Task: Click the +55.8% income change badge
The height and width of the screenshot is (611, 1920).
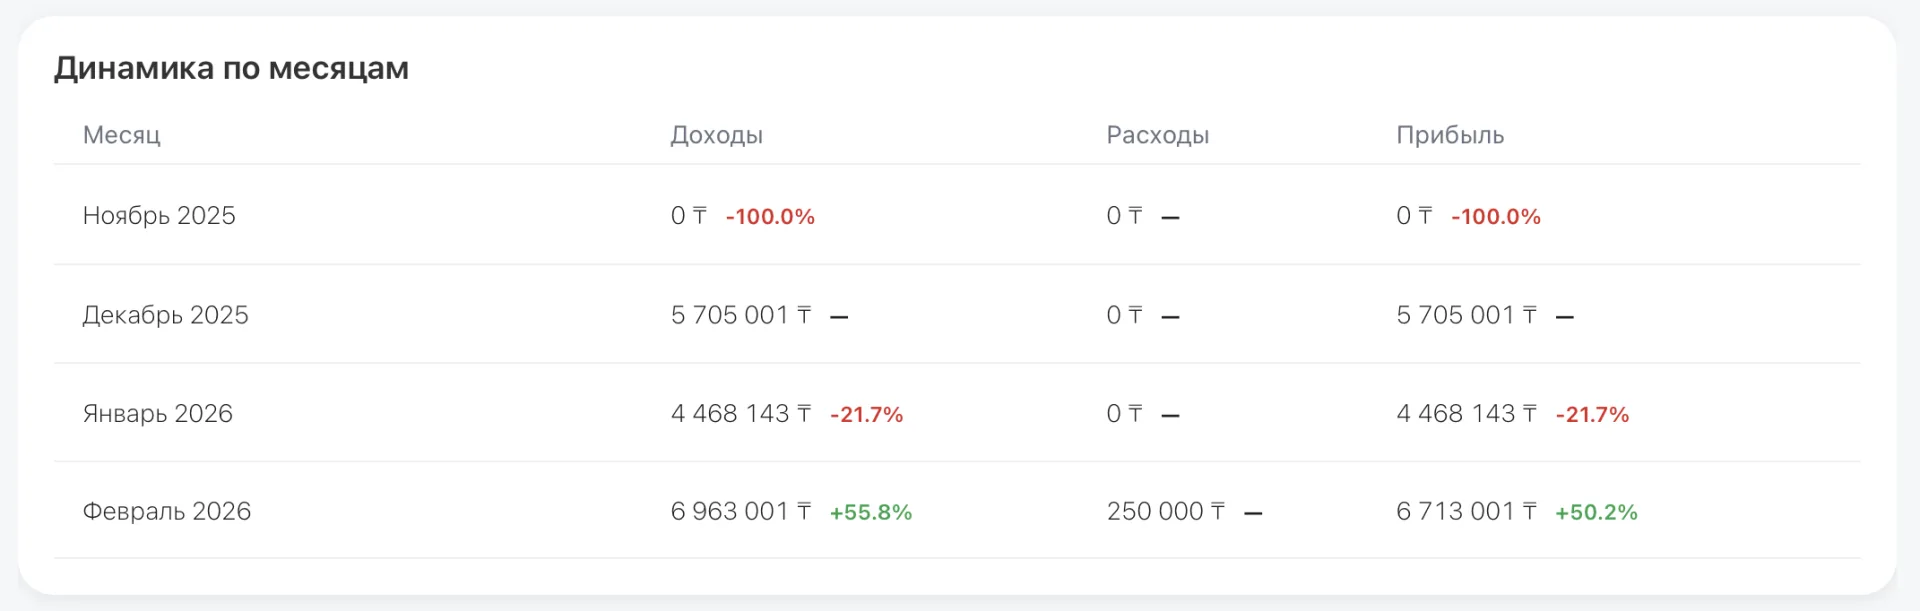Action: click(x=871, y=512)
